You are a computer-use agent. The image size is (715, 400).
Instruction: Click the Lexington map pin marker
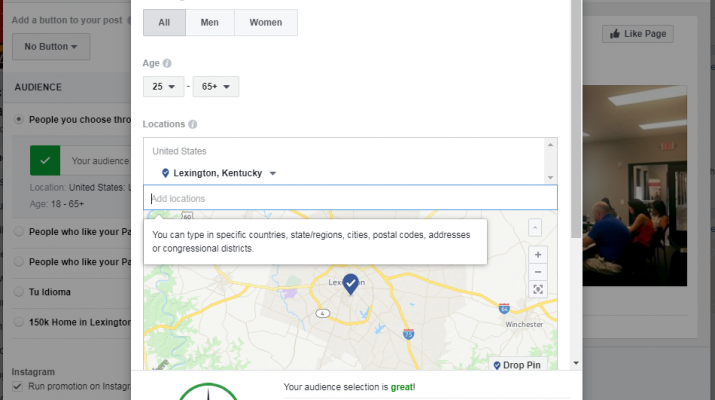[x=350, y=284]
